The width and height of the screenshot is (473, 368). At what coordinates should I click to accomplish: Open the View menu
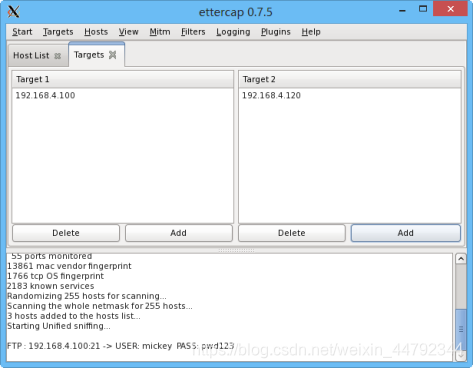(x=128, y=32)
